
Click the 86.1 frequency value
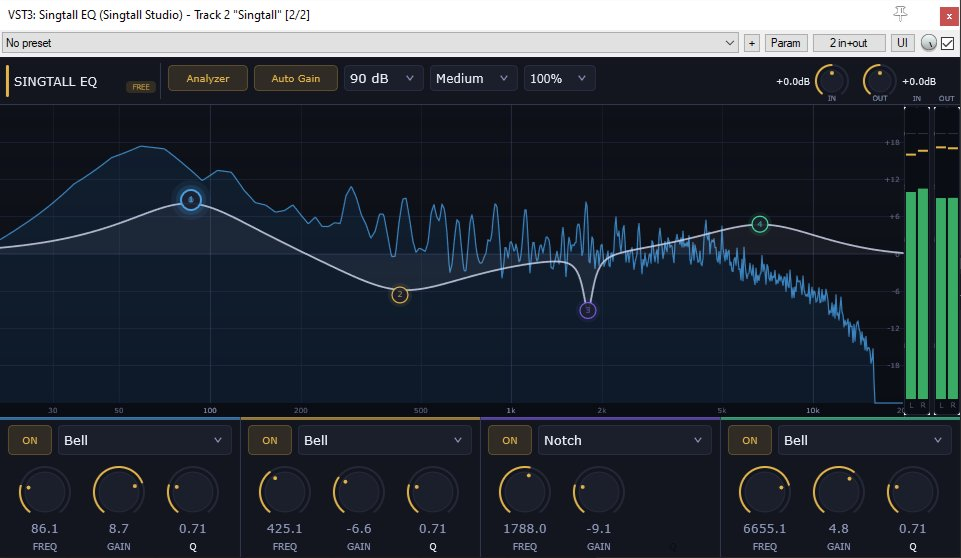(x=44, y=529)
